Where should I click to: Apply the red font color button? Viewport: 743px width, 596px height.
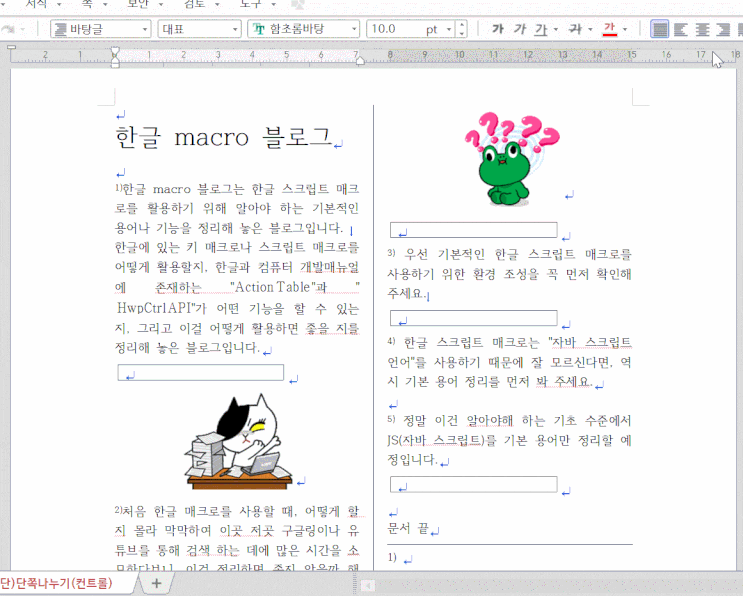(609, 29)
